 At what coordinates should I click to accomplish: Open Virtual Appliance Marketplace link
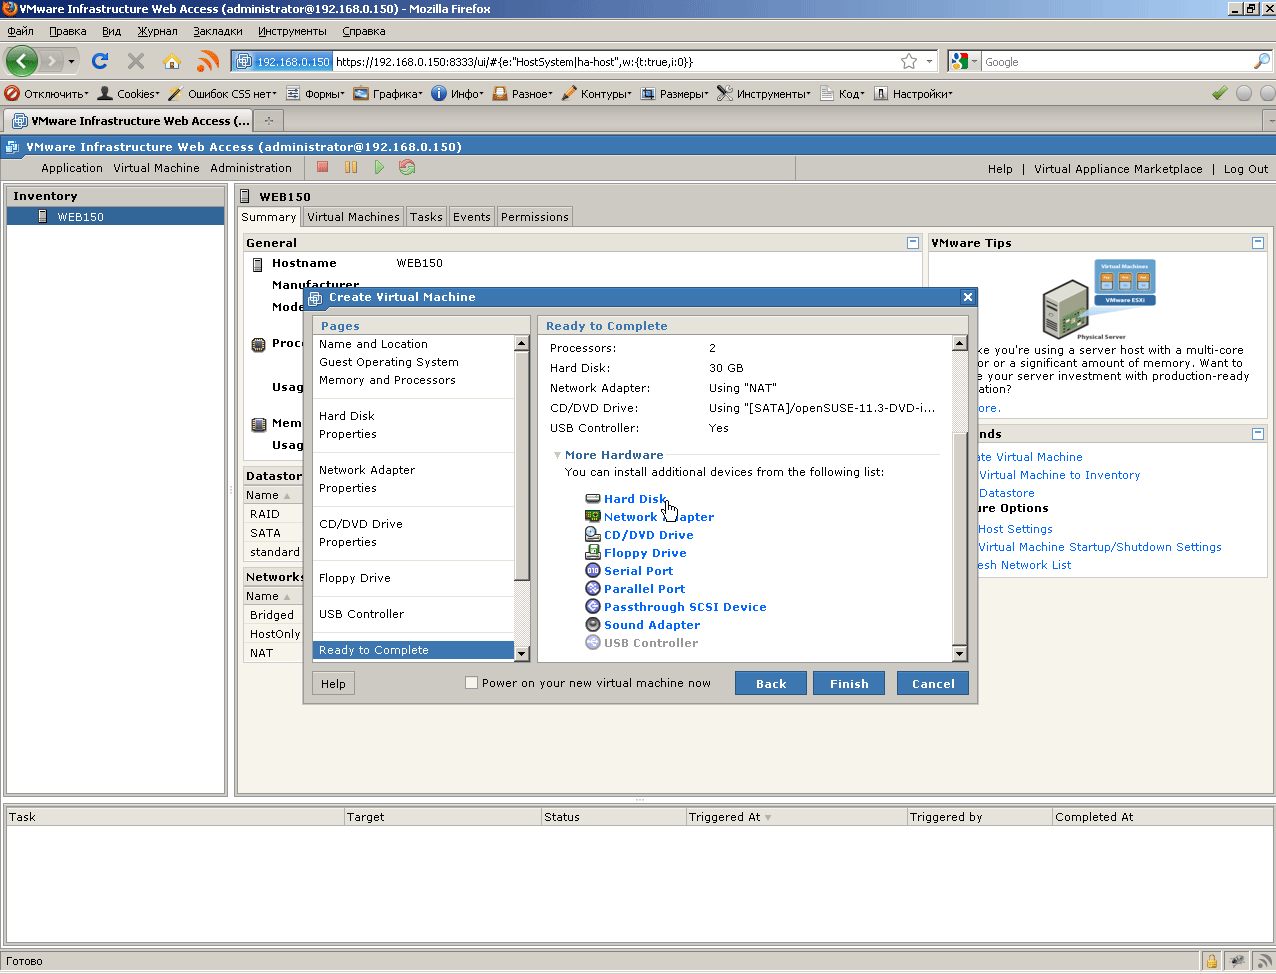click(1118, 169)
